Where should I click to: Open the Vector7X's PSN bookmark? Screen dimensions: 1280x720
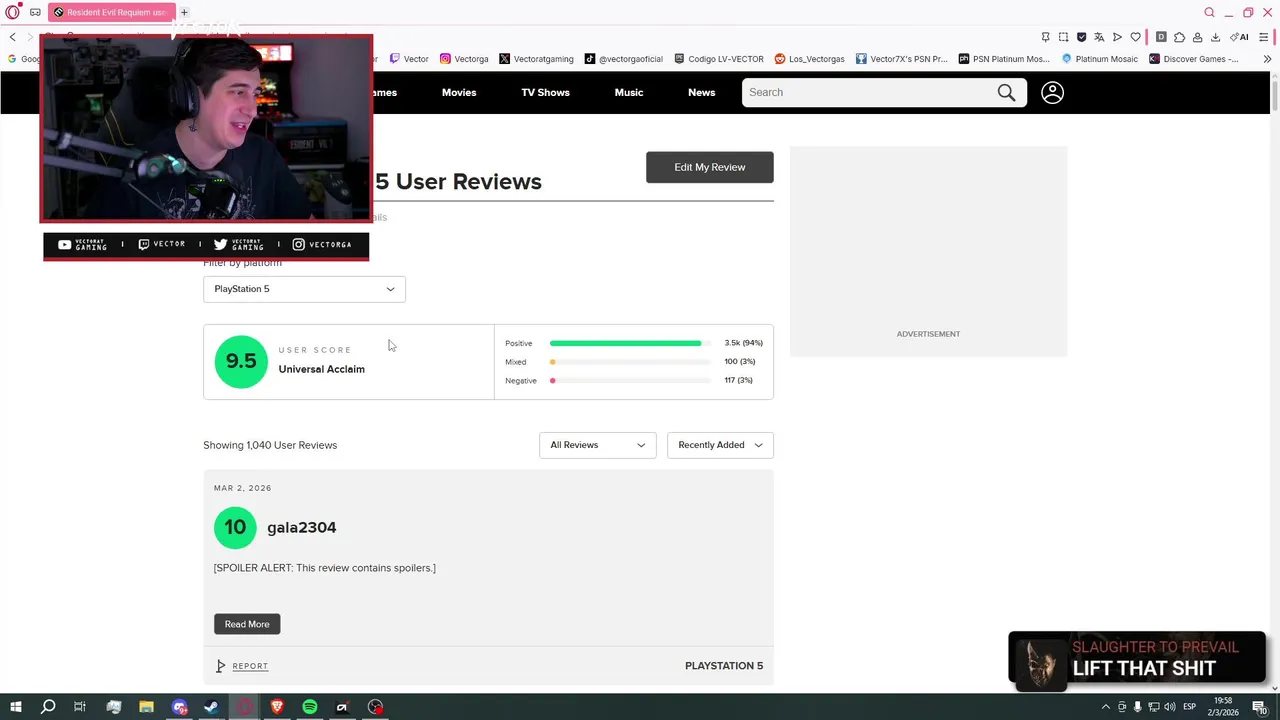pos(901,59)
